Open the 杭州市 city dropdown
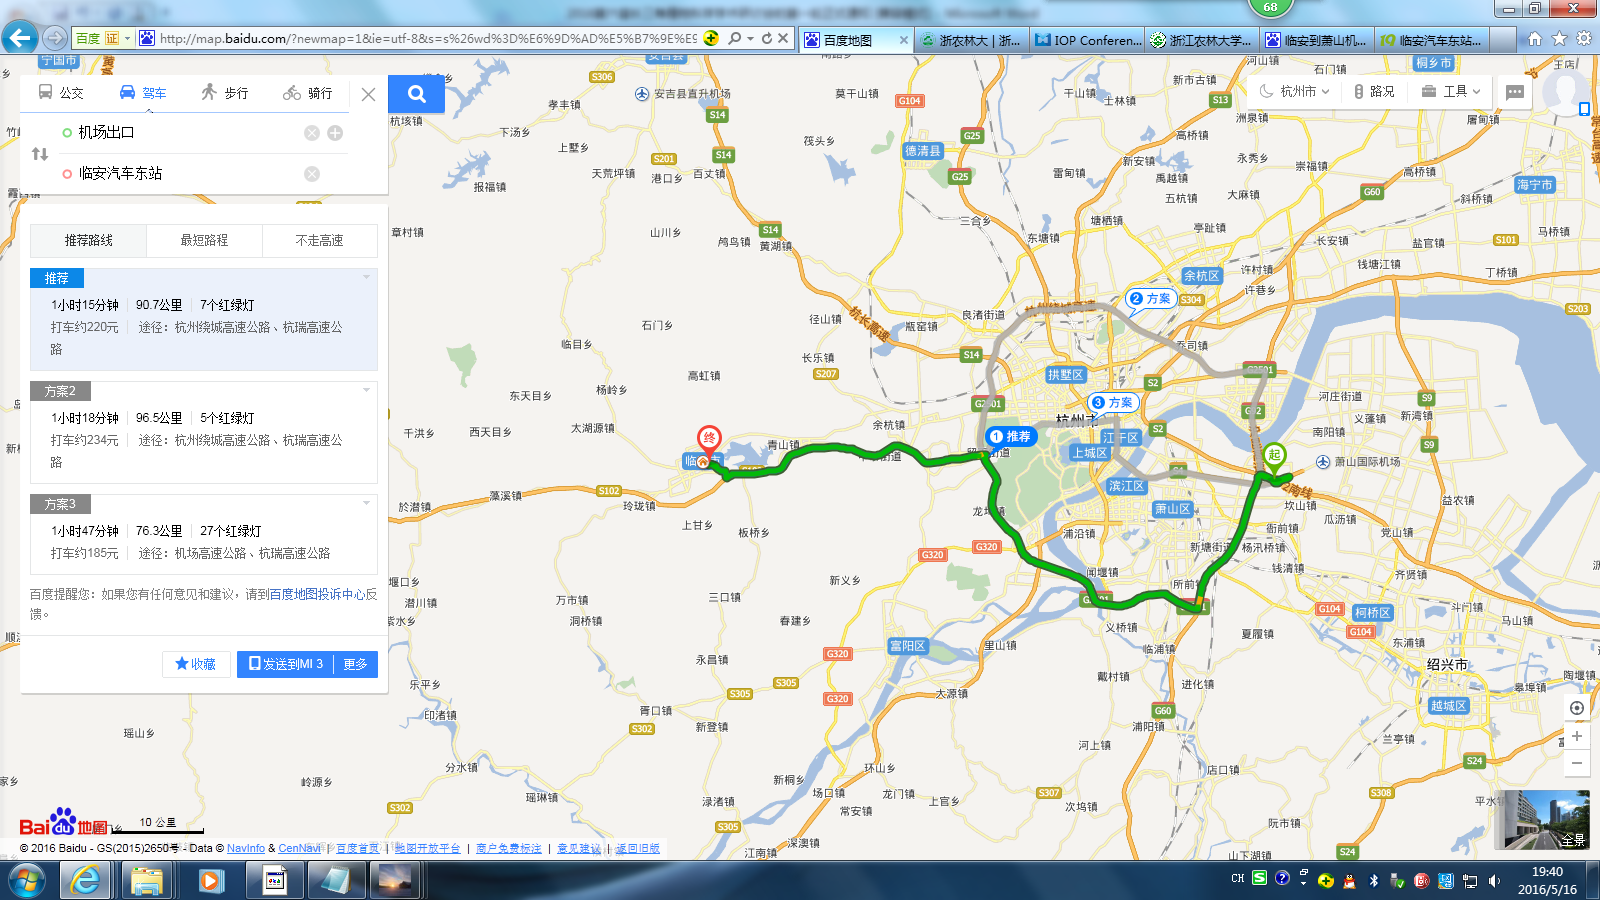The image size is (1600, 900). point(1294,91)
